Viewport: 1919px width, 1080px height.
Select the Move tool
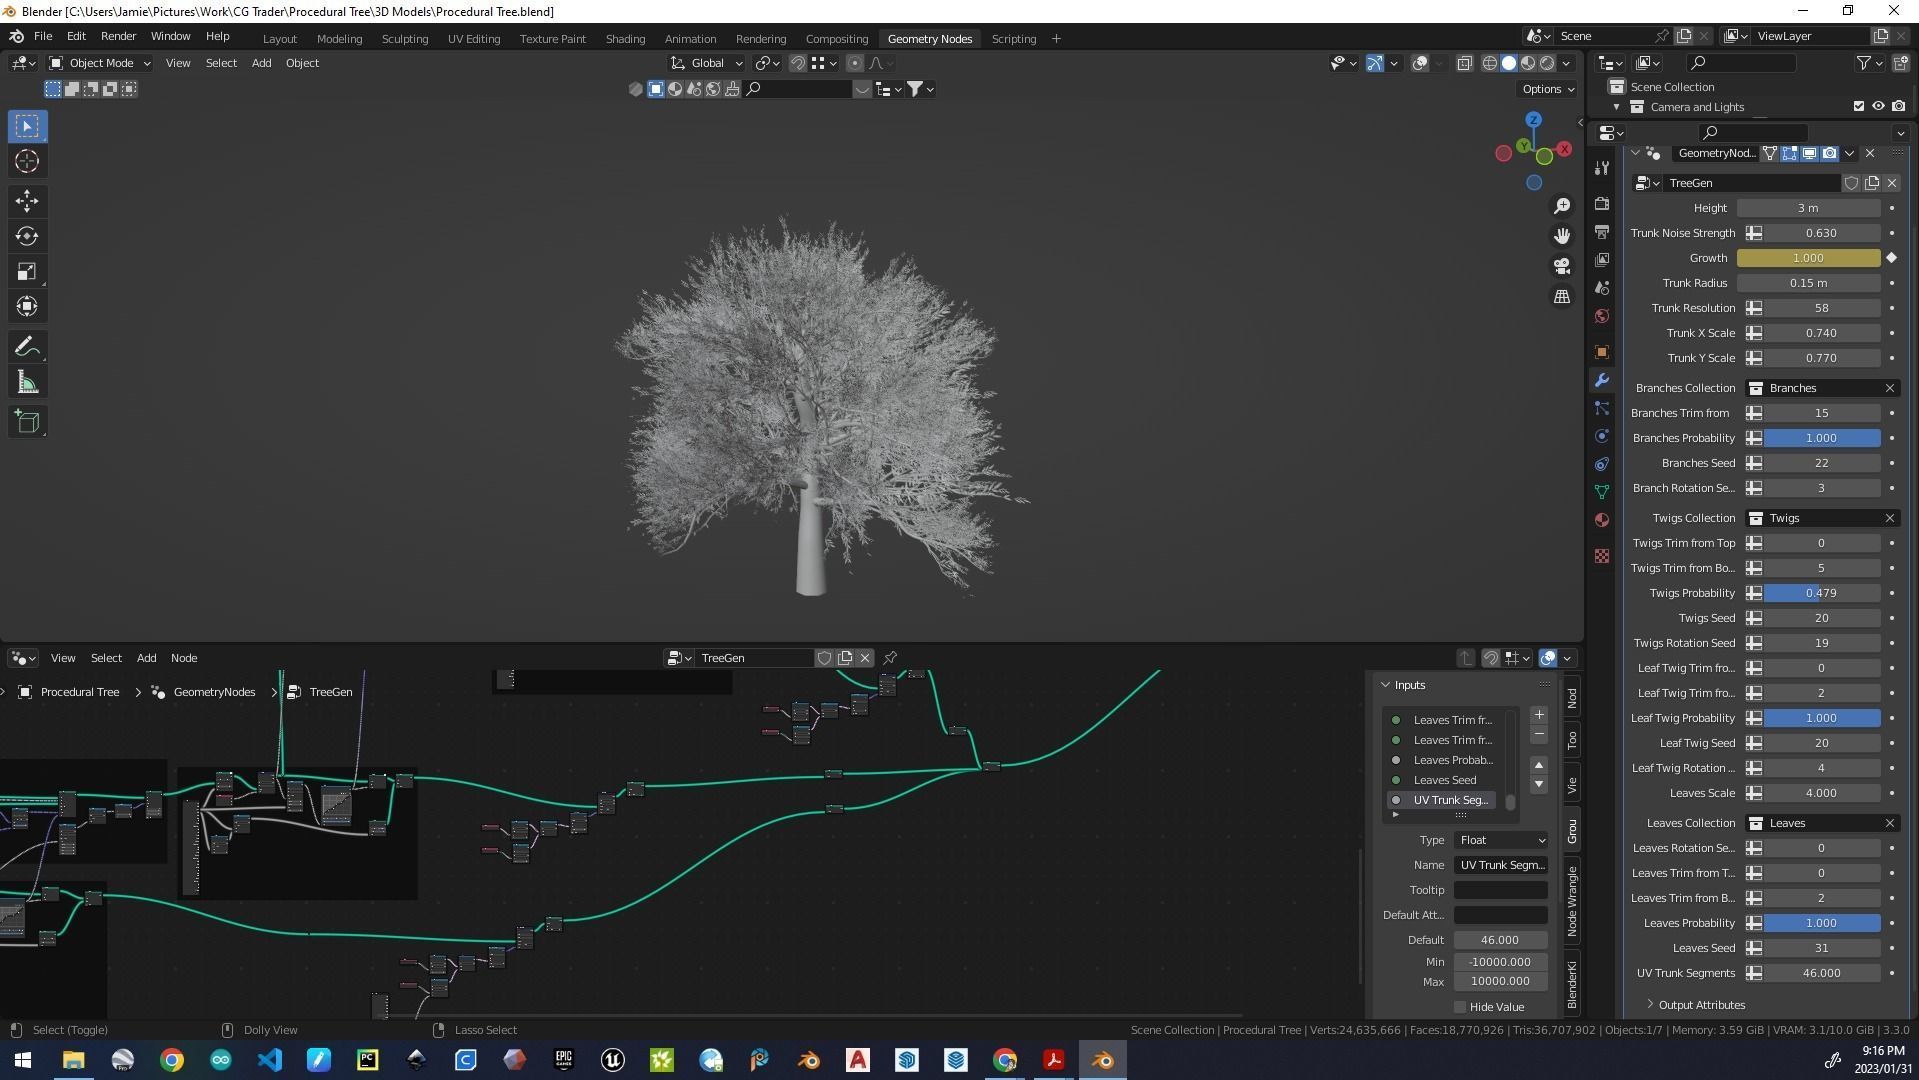pos(27,201)
